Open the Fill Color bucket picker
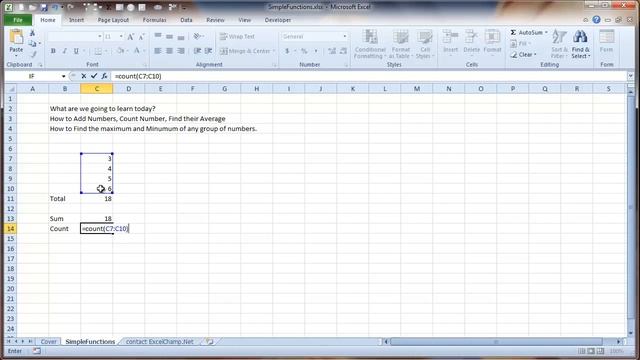This screenshot has height=360, width=640. click(120, 51)
